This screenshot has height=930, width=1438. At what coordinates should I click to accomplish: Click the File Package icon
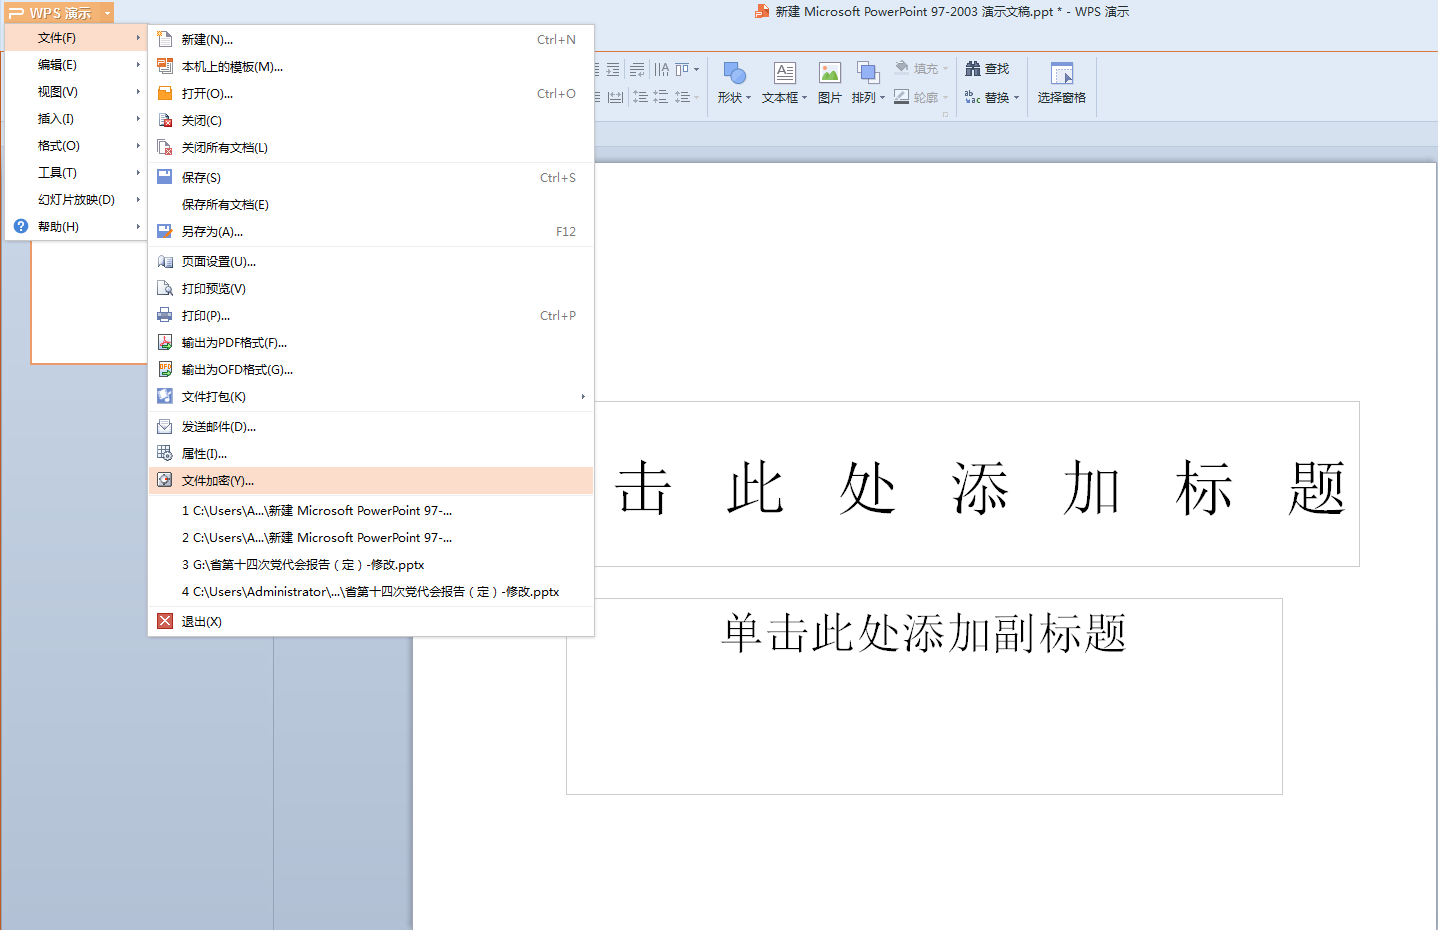point(165,396)
